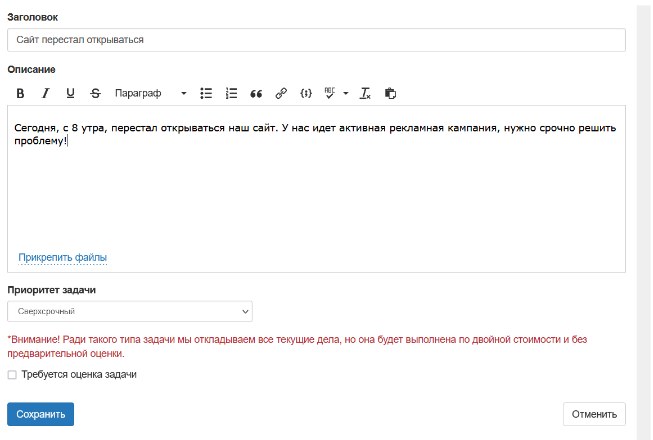The height and width of the screenshot is (440, 653).
Task: Click the Прикрепить файлы link
Action: click(62, 258)
